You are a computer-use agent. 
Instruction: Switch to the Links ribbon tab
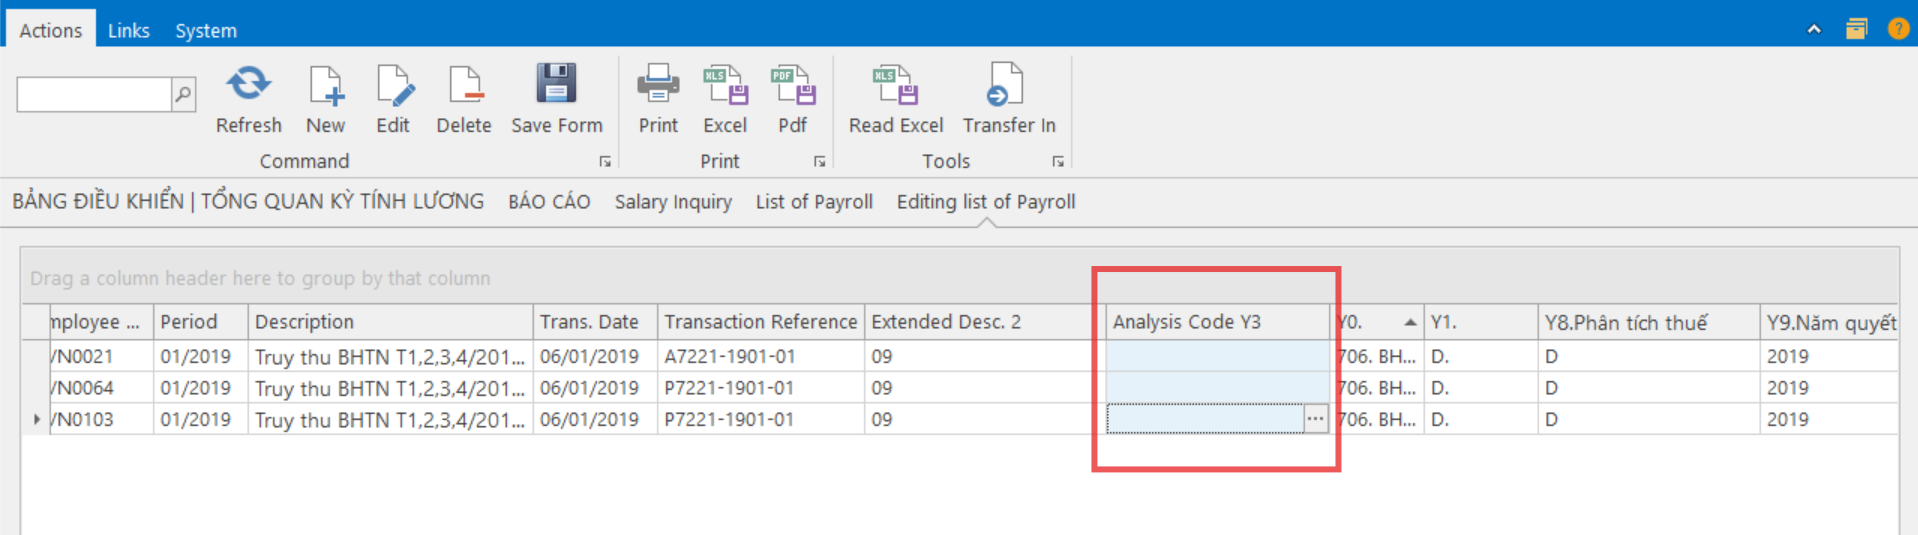point(129,31)
